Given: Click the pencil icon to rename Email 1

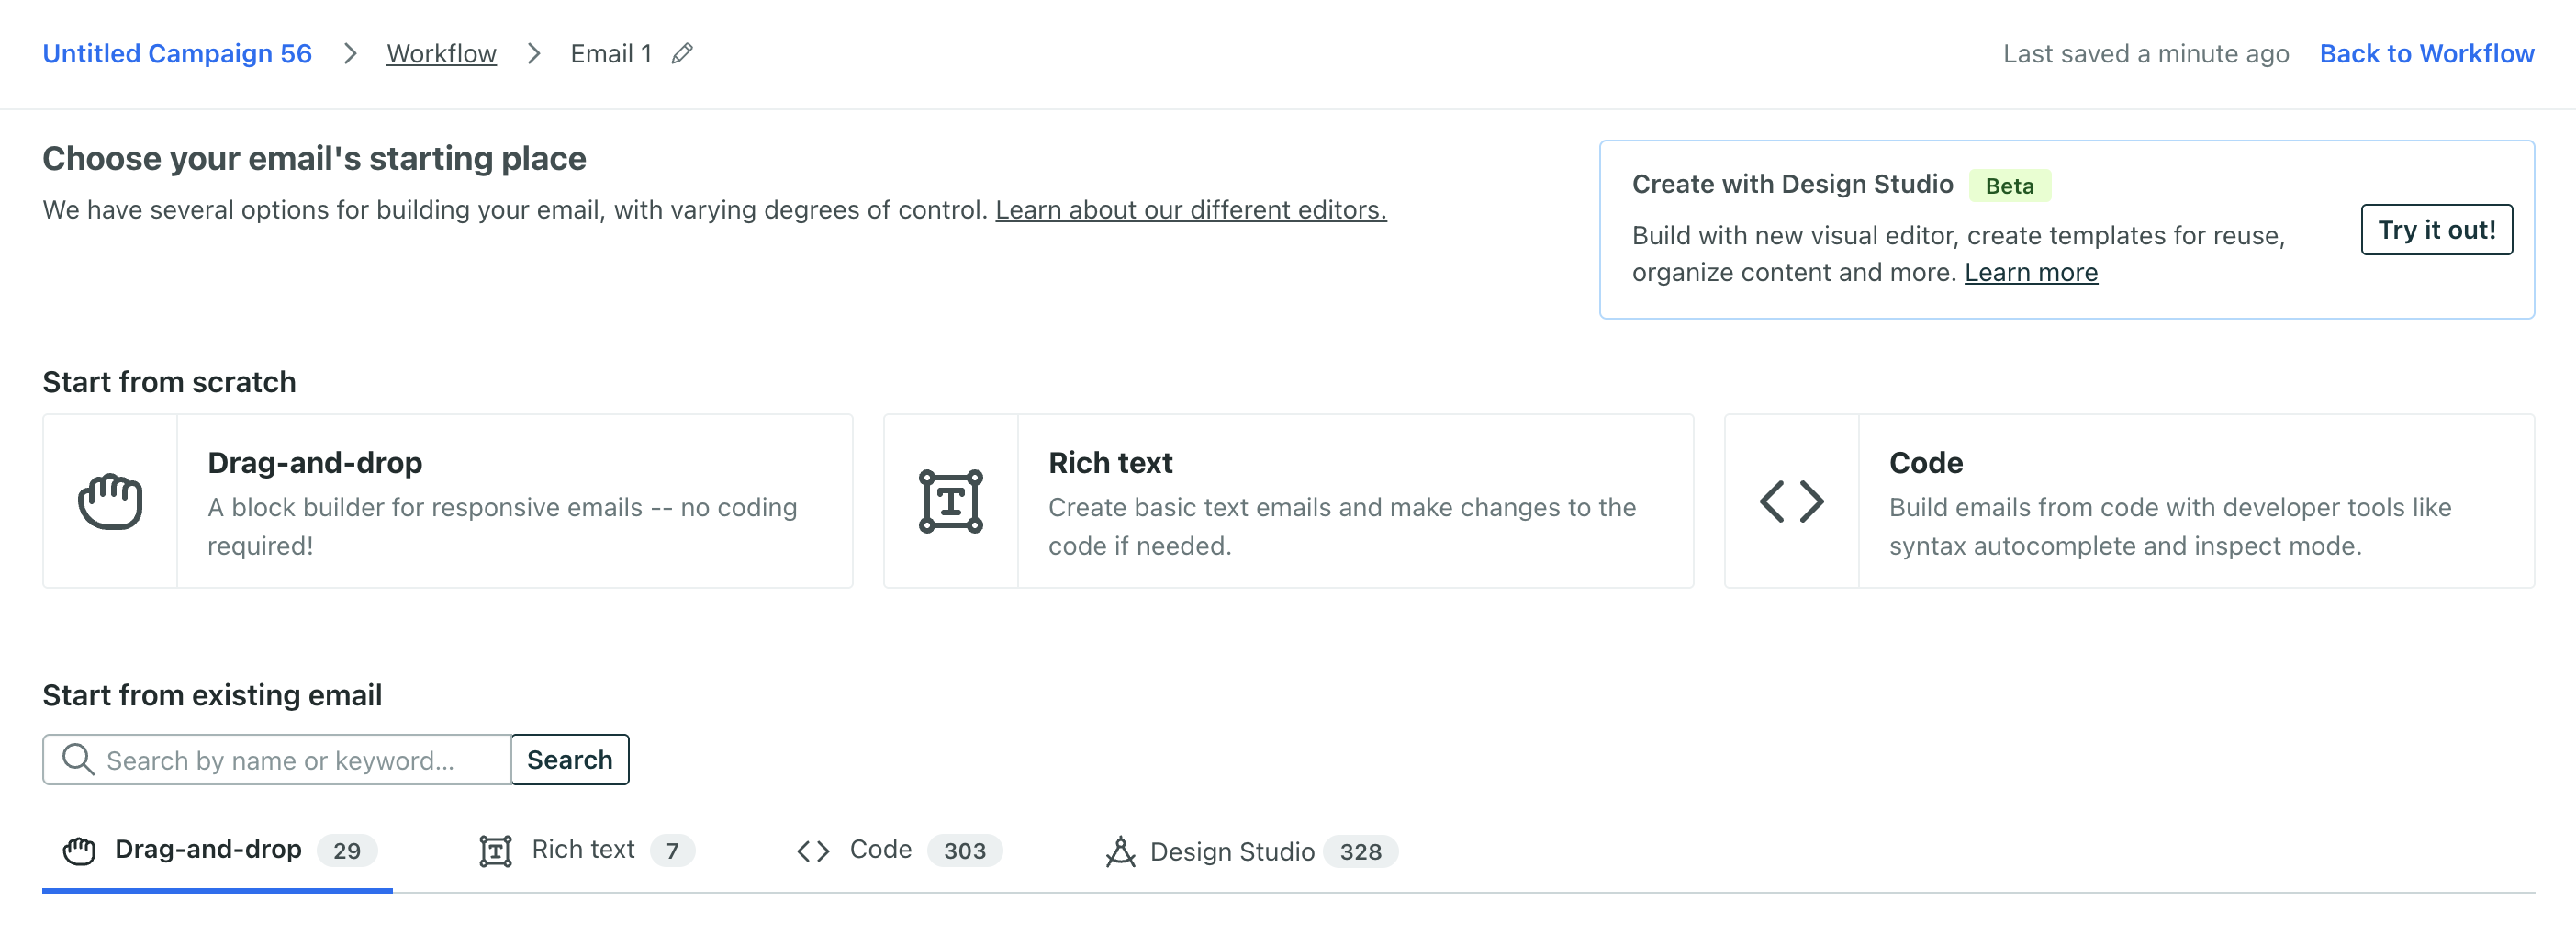Looking at the screenshot, I should (682, 54).
